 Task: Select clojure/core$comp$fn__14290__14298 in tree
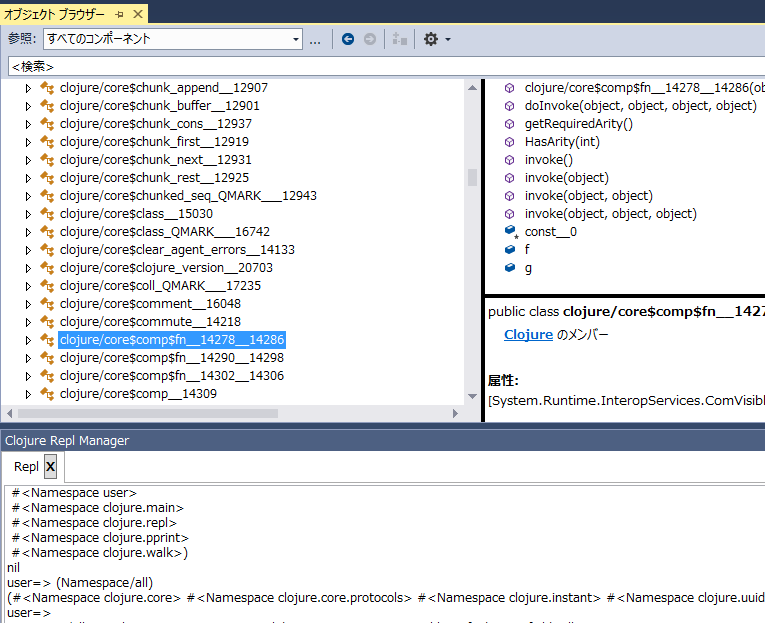tap(172, 358)
